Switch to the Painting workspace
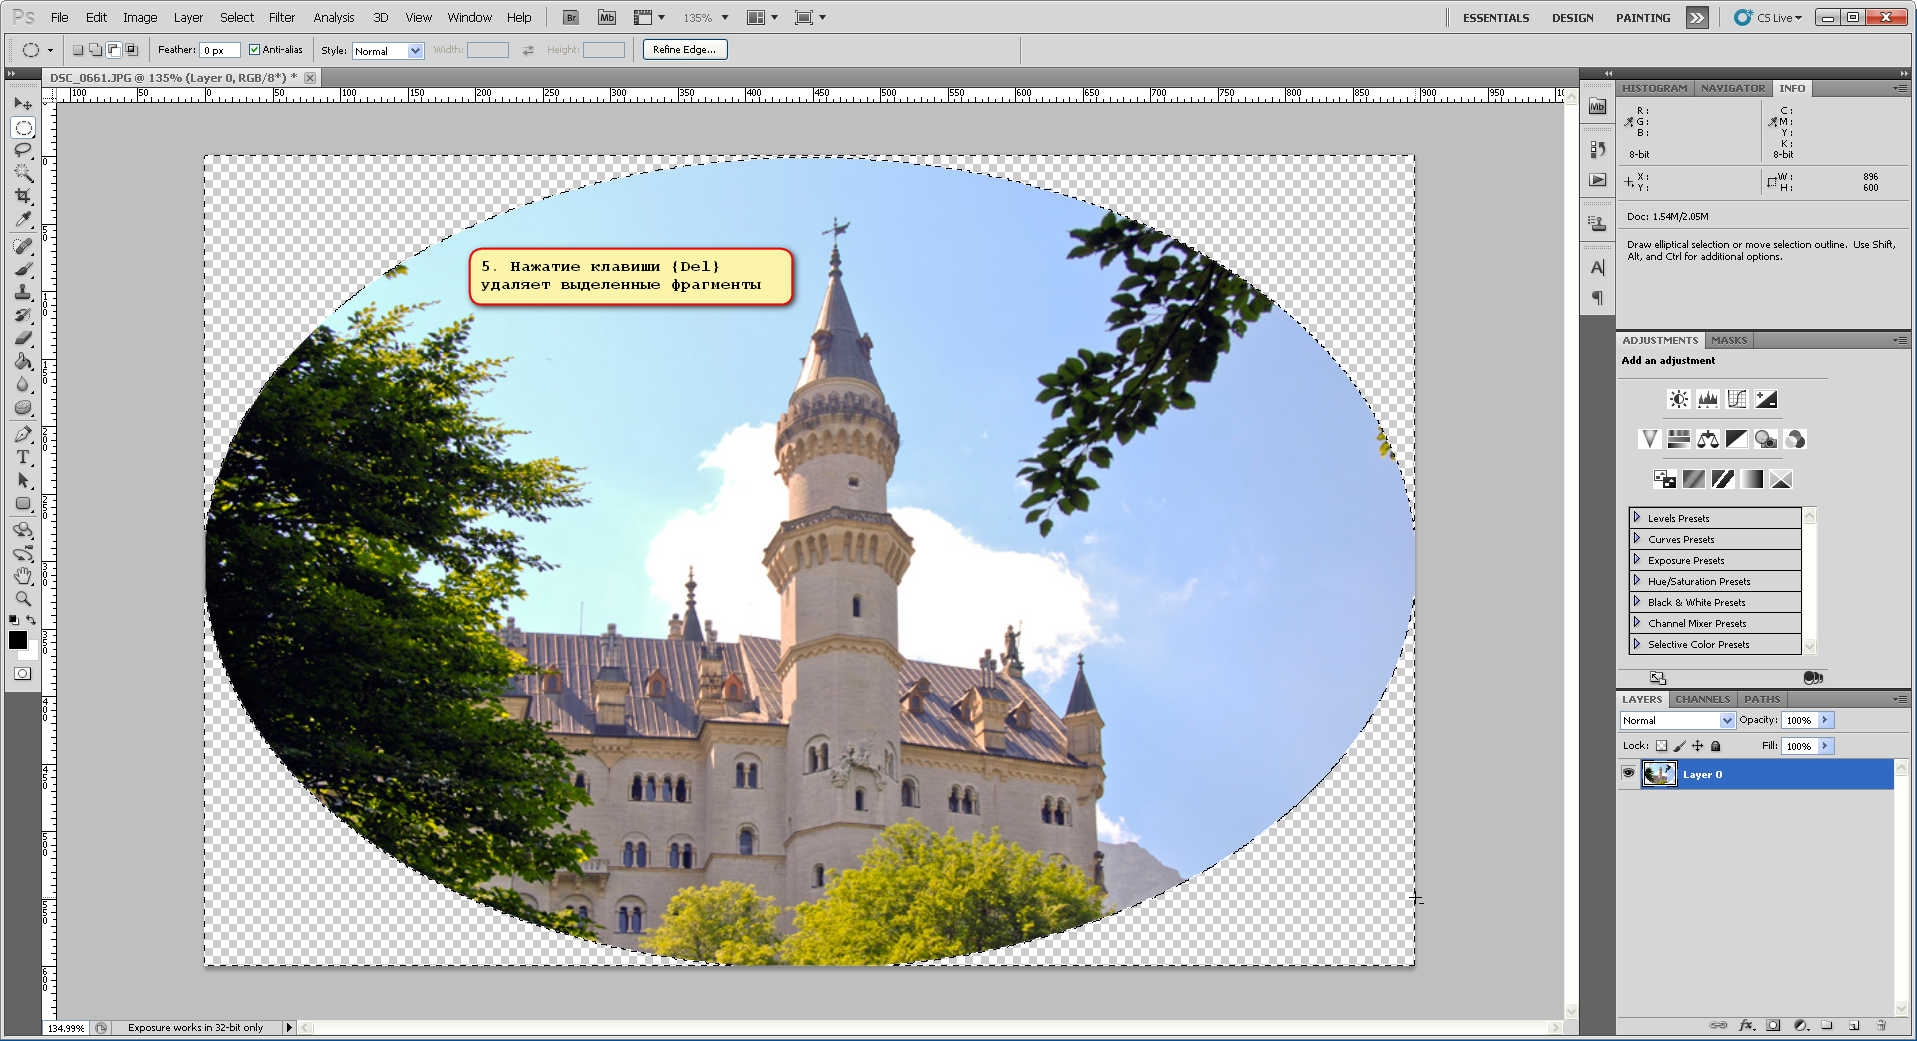The width and height of the screenshot is (1917, 1041). tap(1643, 18)
